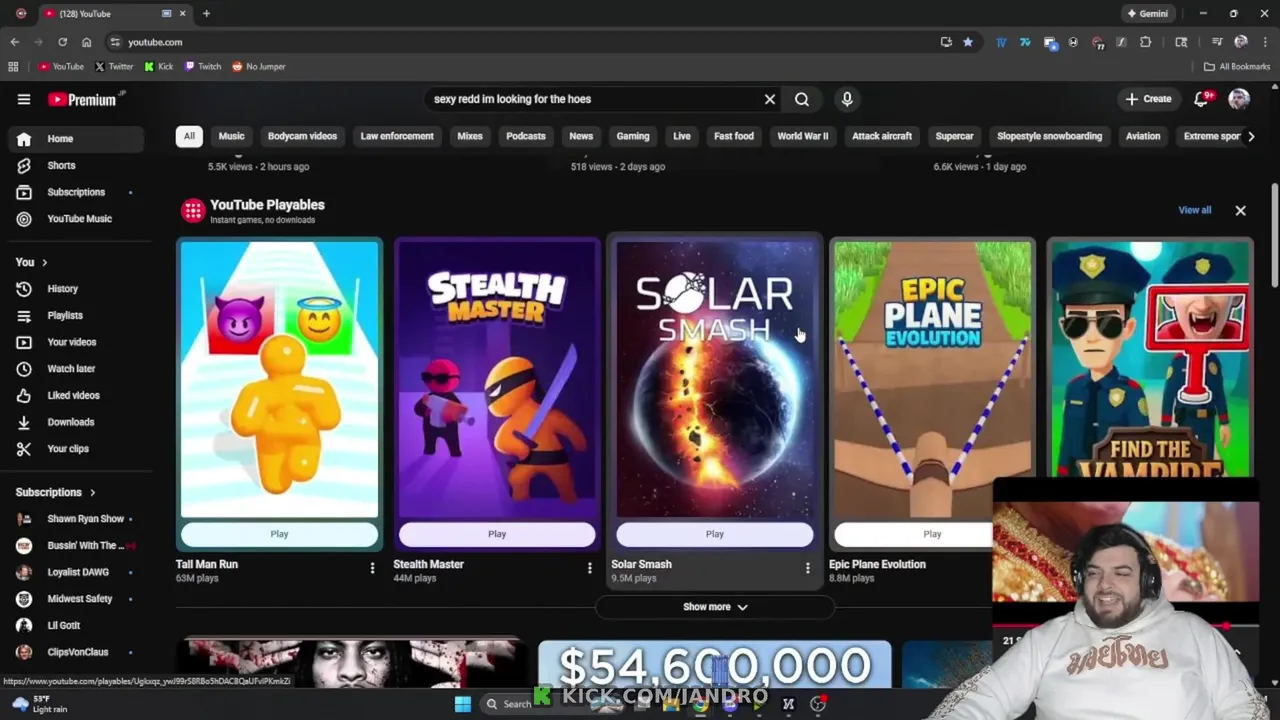
Task: Click View all Playables link
Action: click(x=1195, y=210)
